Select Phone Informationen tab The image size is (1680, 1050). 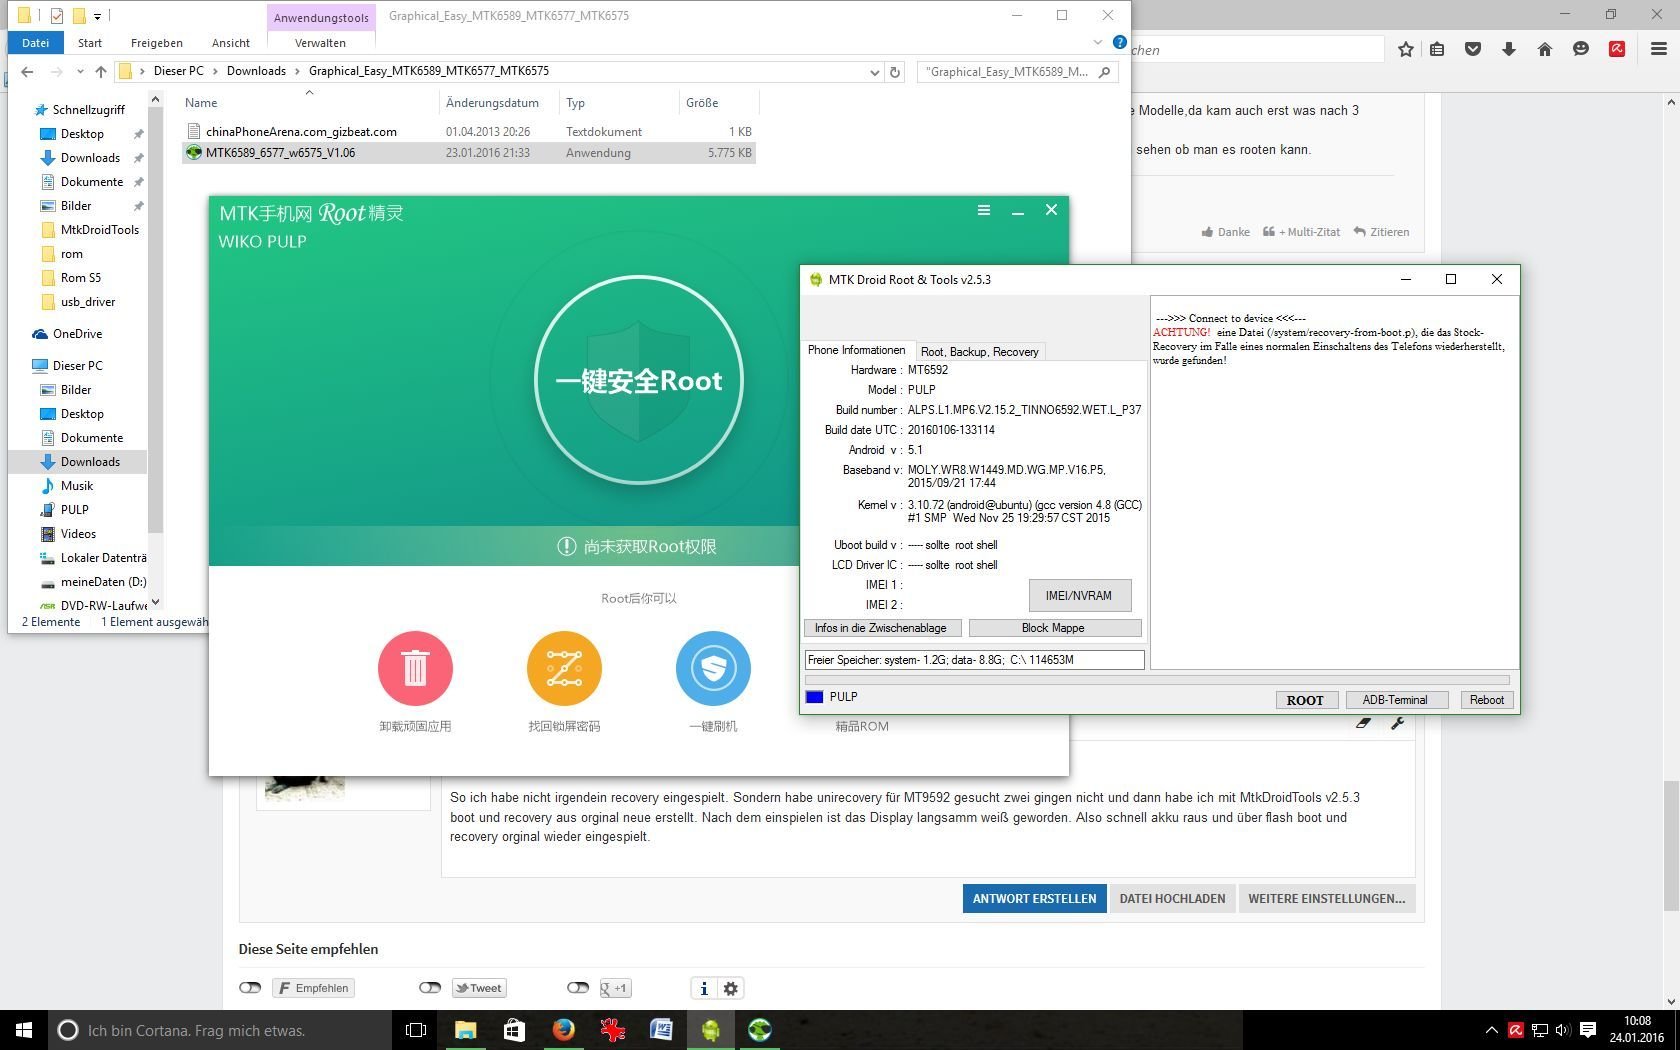(857, 350)
